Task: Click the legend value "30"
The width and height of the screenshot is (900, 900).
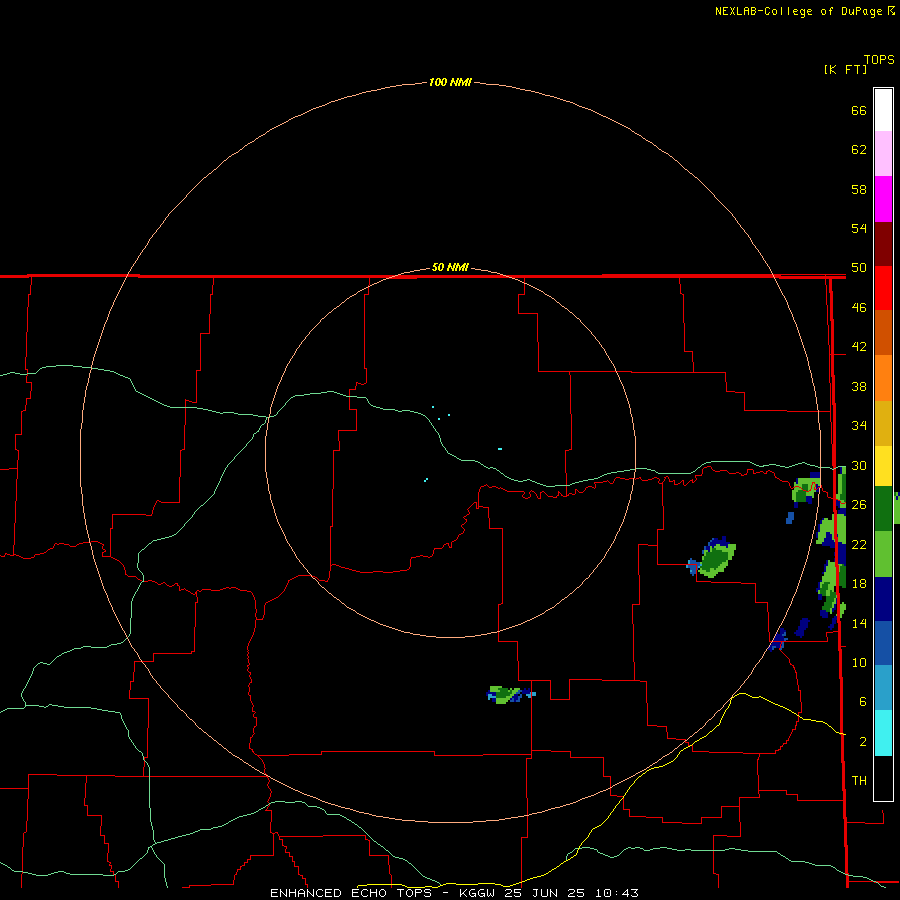Action: click(x=859, y=465)
